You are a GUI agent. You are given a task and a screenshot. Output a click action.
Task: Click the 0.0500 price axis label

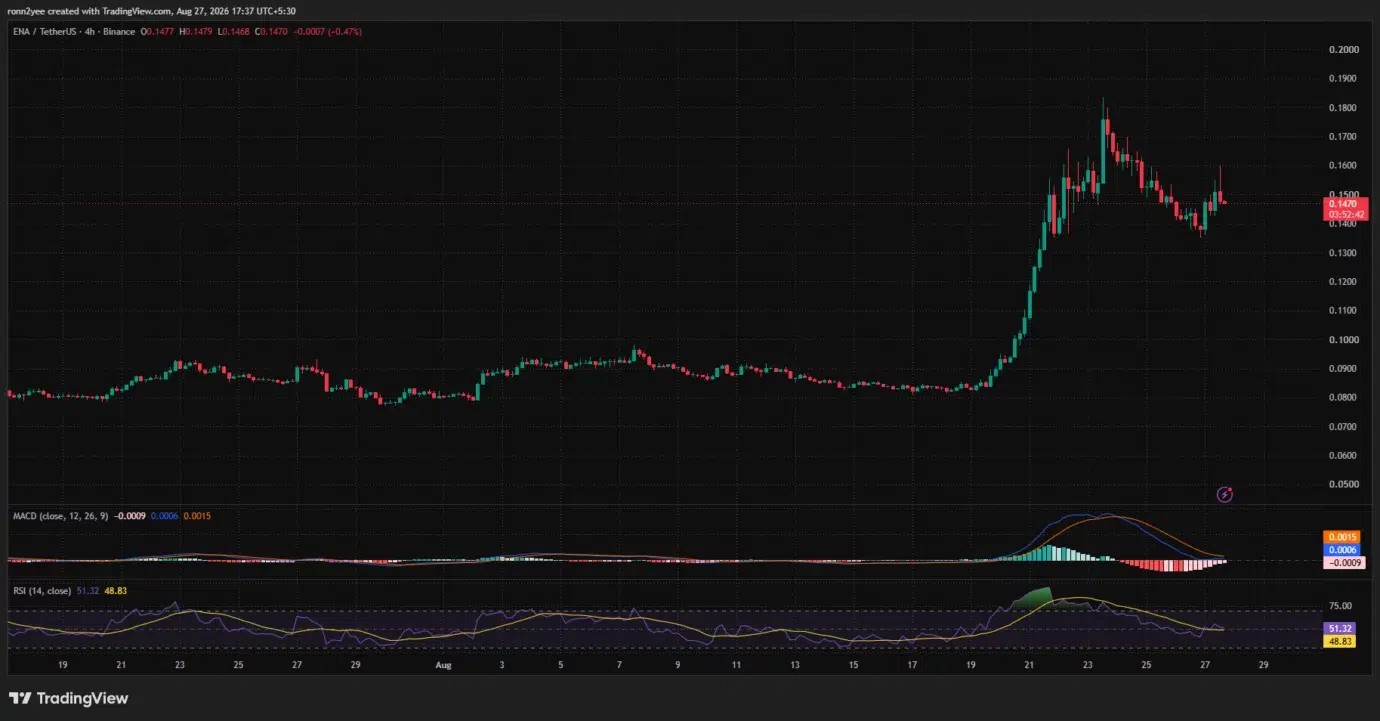click(x=1343, y=485)
